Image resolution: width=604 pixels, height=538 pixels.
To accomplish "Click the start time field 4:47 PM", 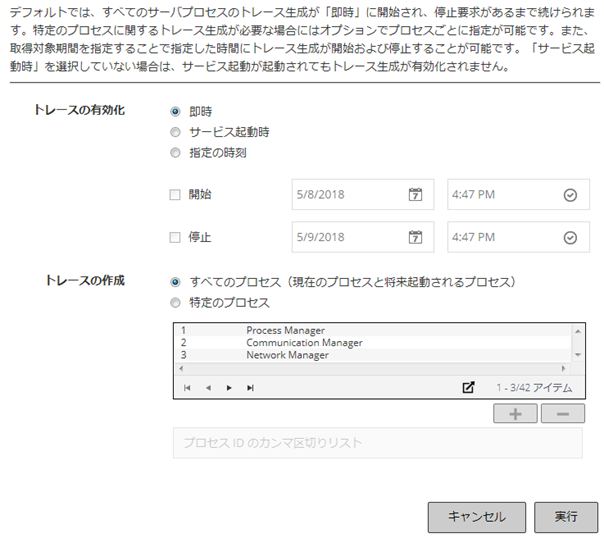I will pyautogui.click(x=518, y=194).
